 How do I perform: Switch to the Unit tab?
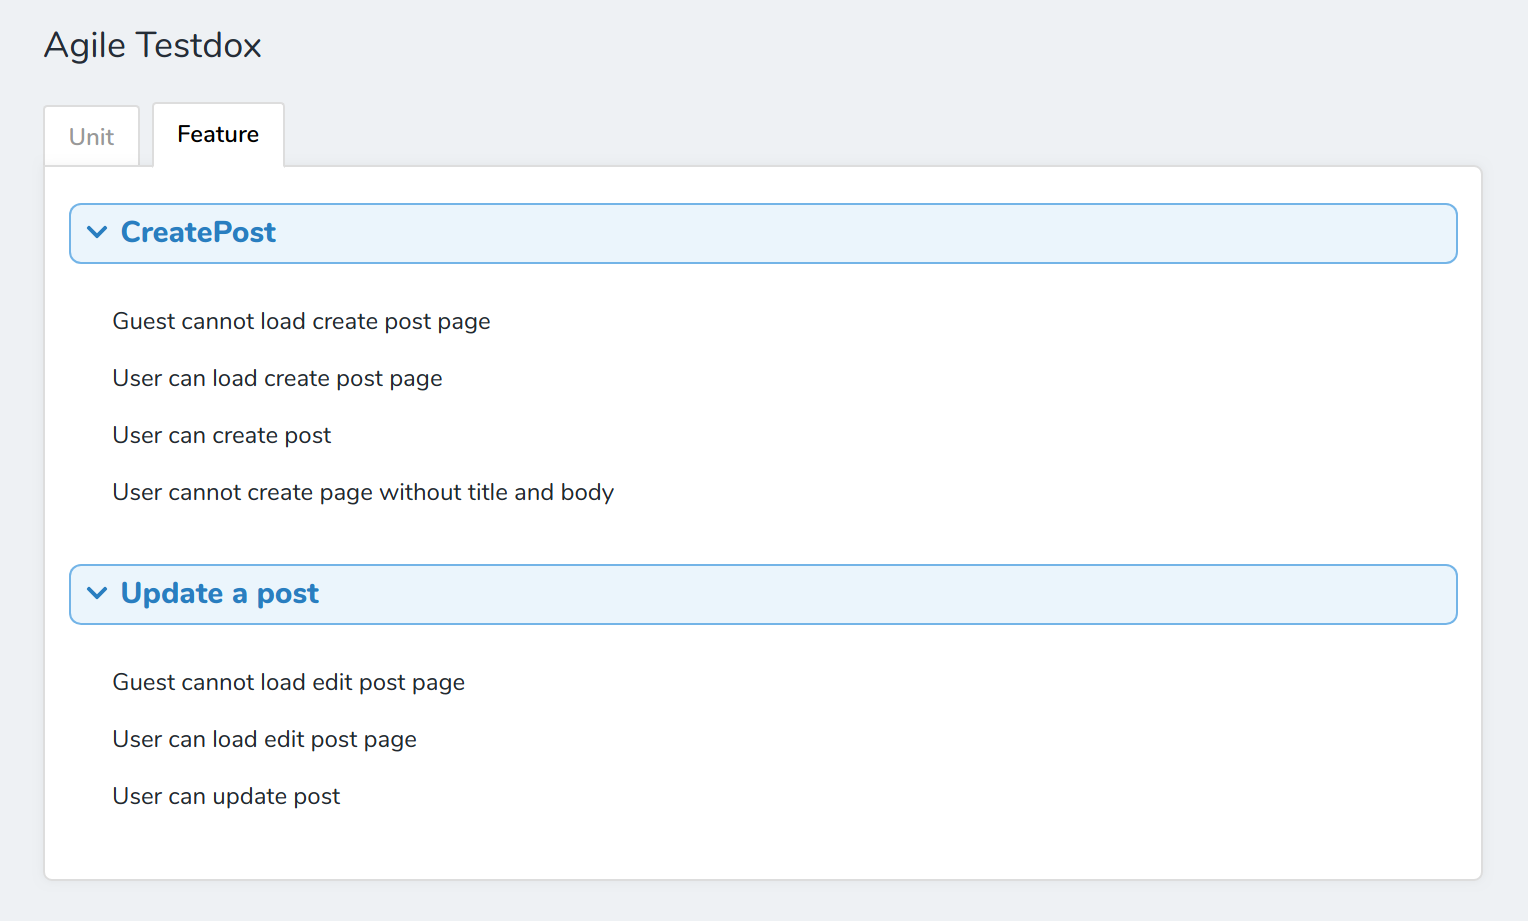[x=91, y=137]
